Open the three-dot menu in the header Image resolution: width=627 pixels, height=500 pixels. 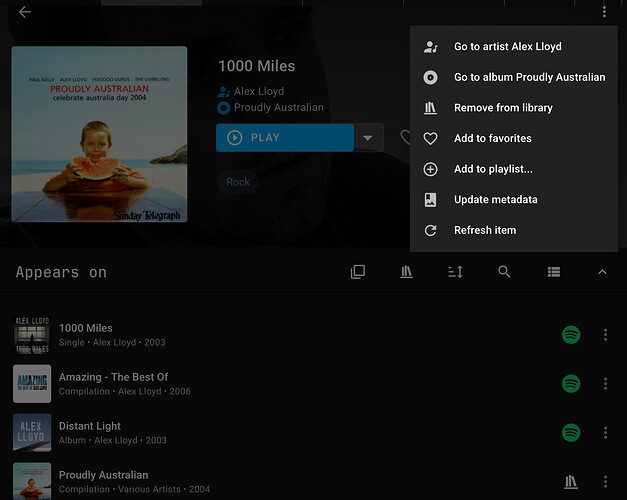click(x=604, y=12)
